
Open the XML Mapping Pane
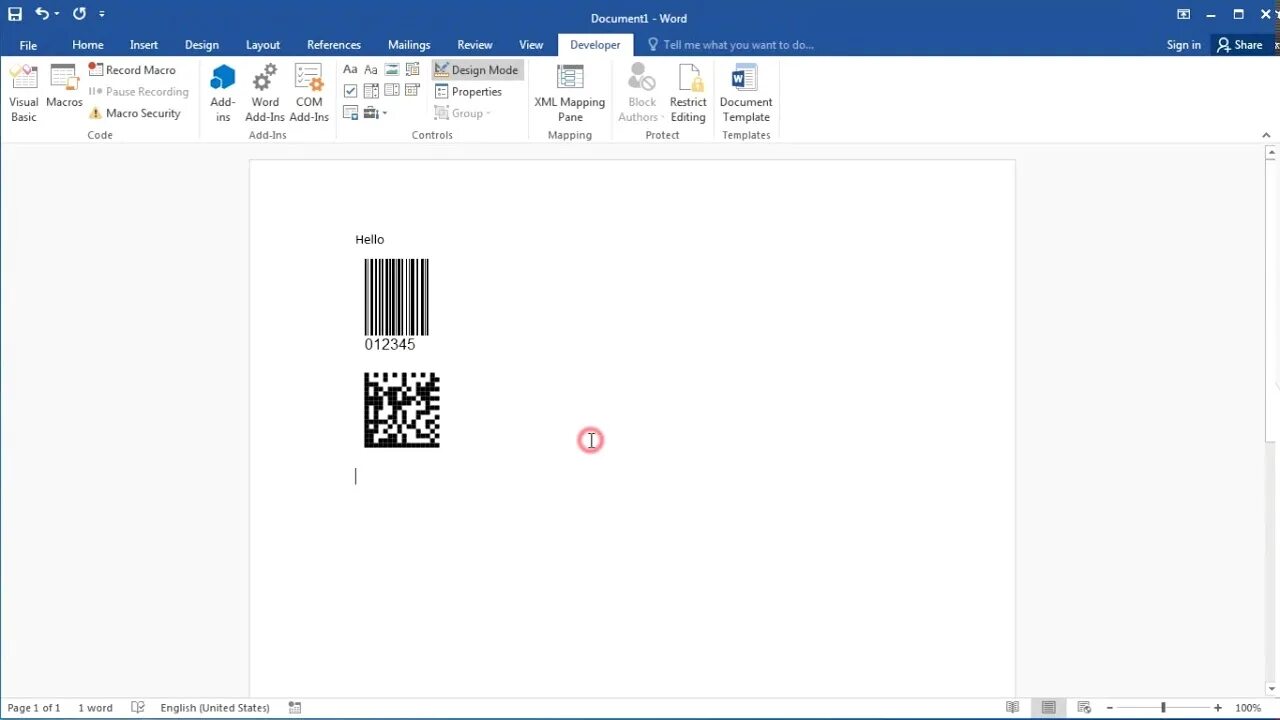570,94
